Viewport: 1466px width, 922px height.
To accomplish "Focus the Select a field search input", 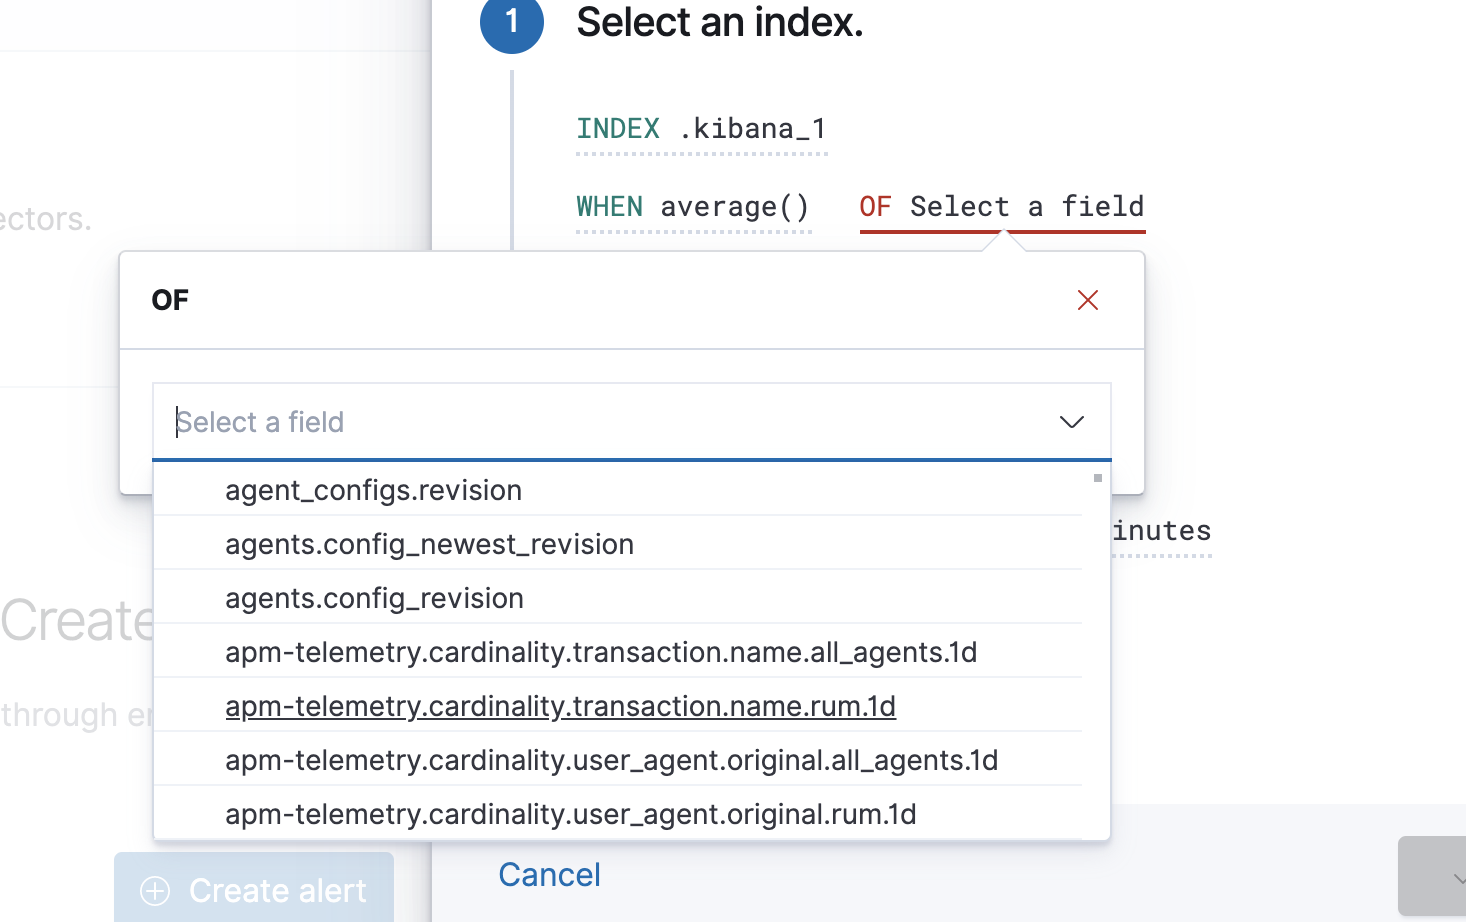I will point(600,422).
